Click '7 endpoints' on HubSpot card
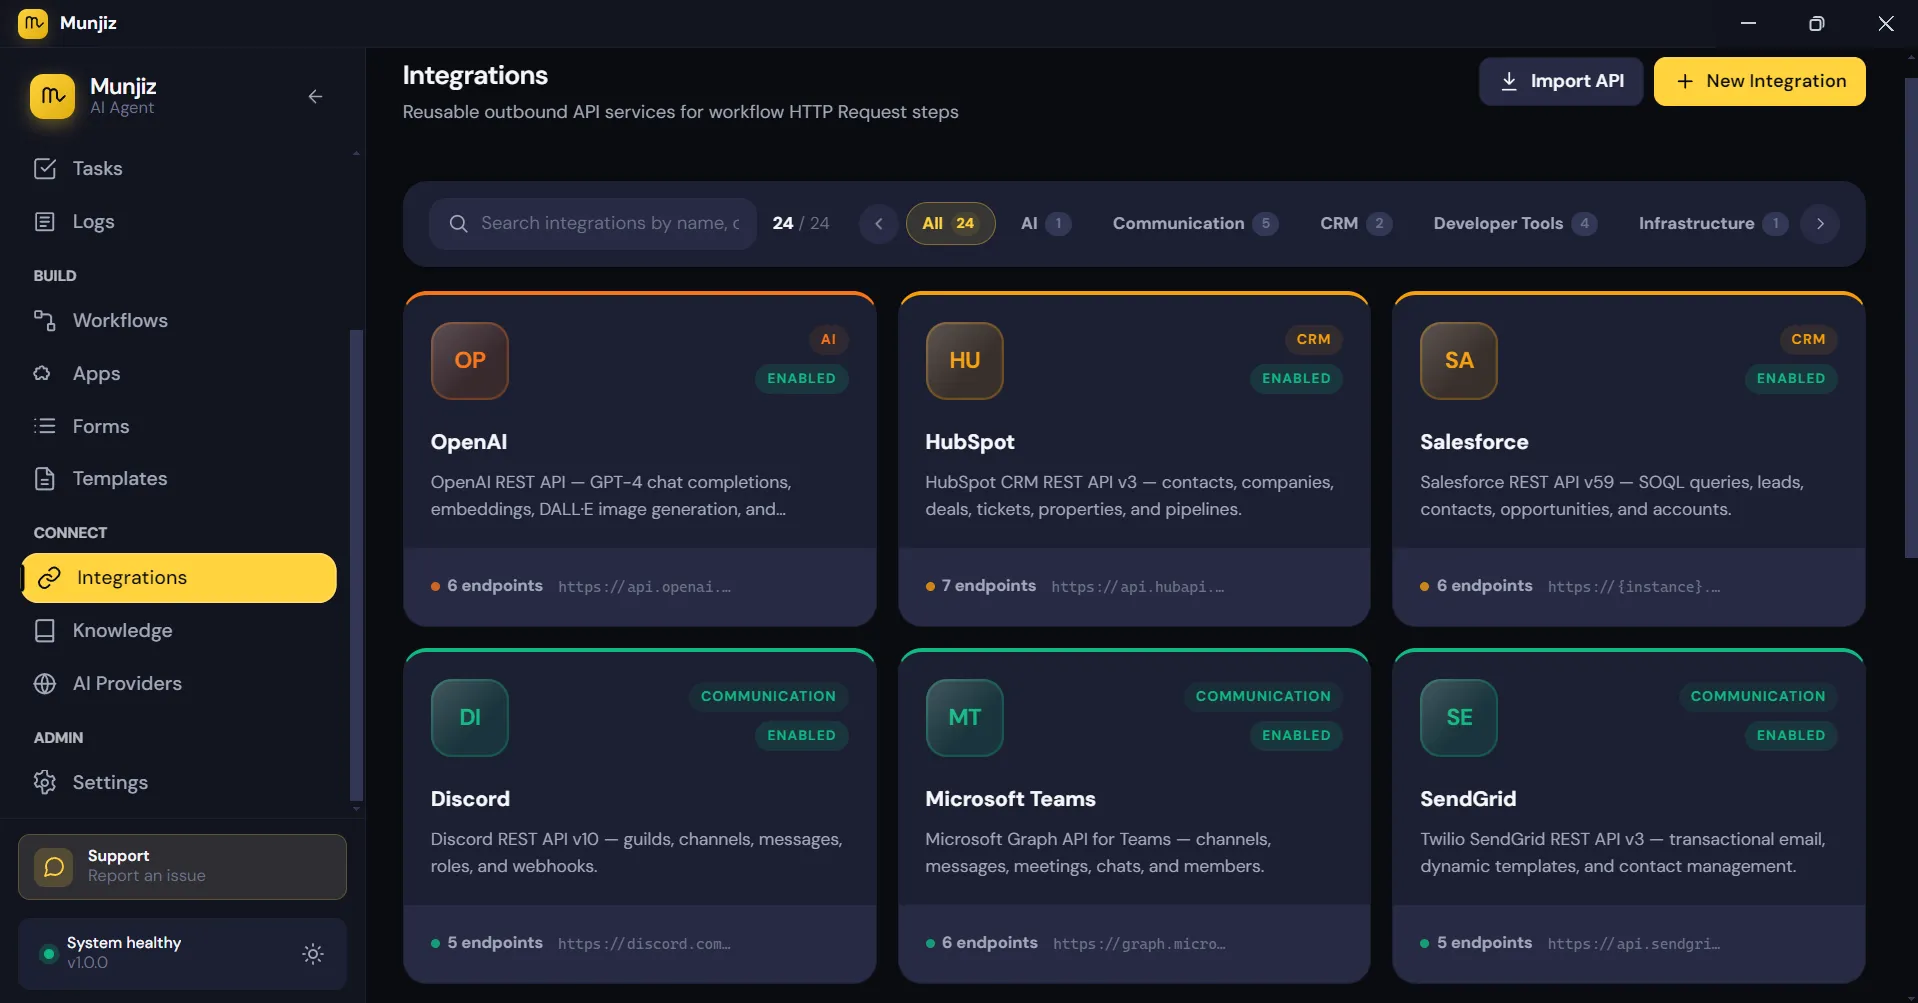 tap(988, 586)
